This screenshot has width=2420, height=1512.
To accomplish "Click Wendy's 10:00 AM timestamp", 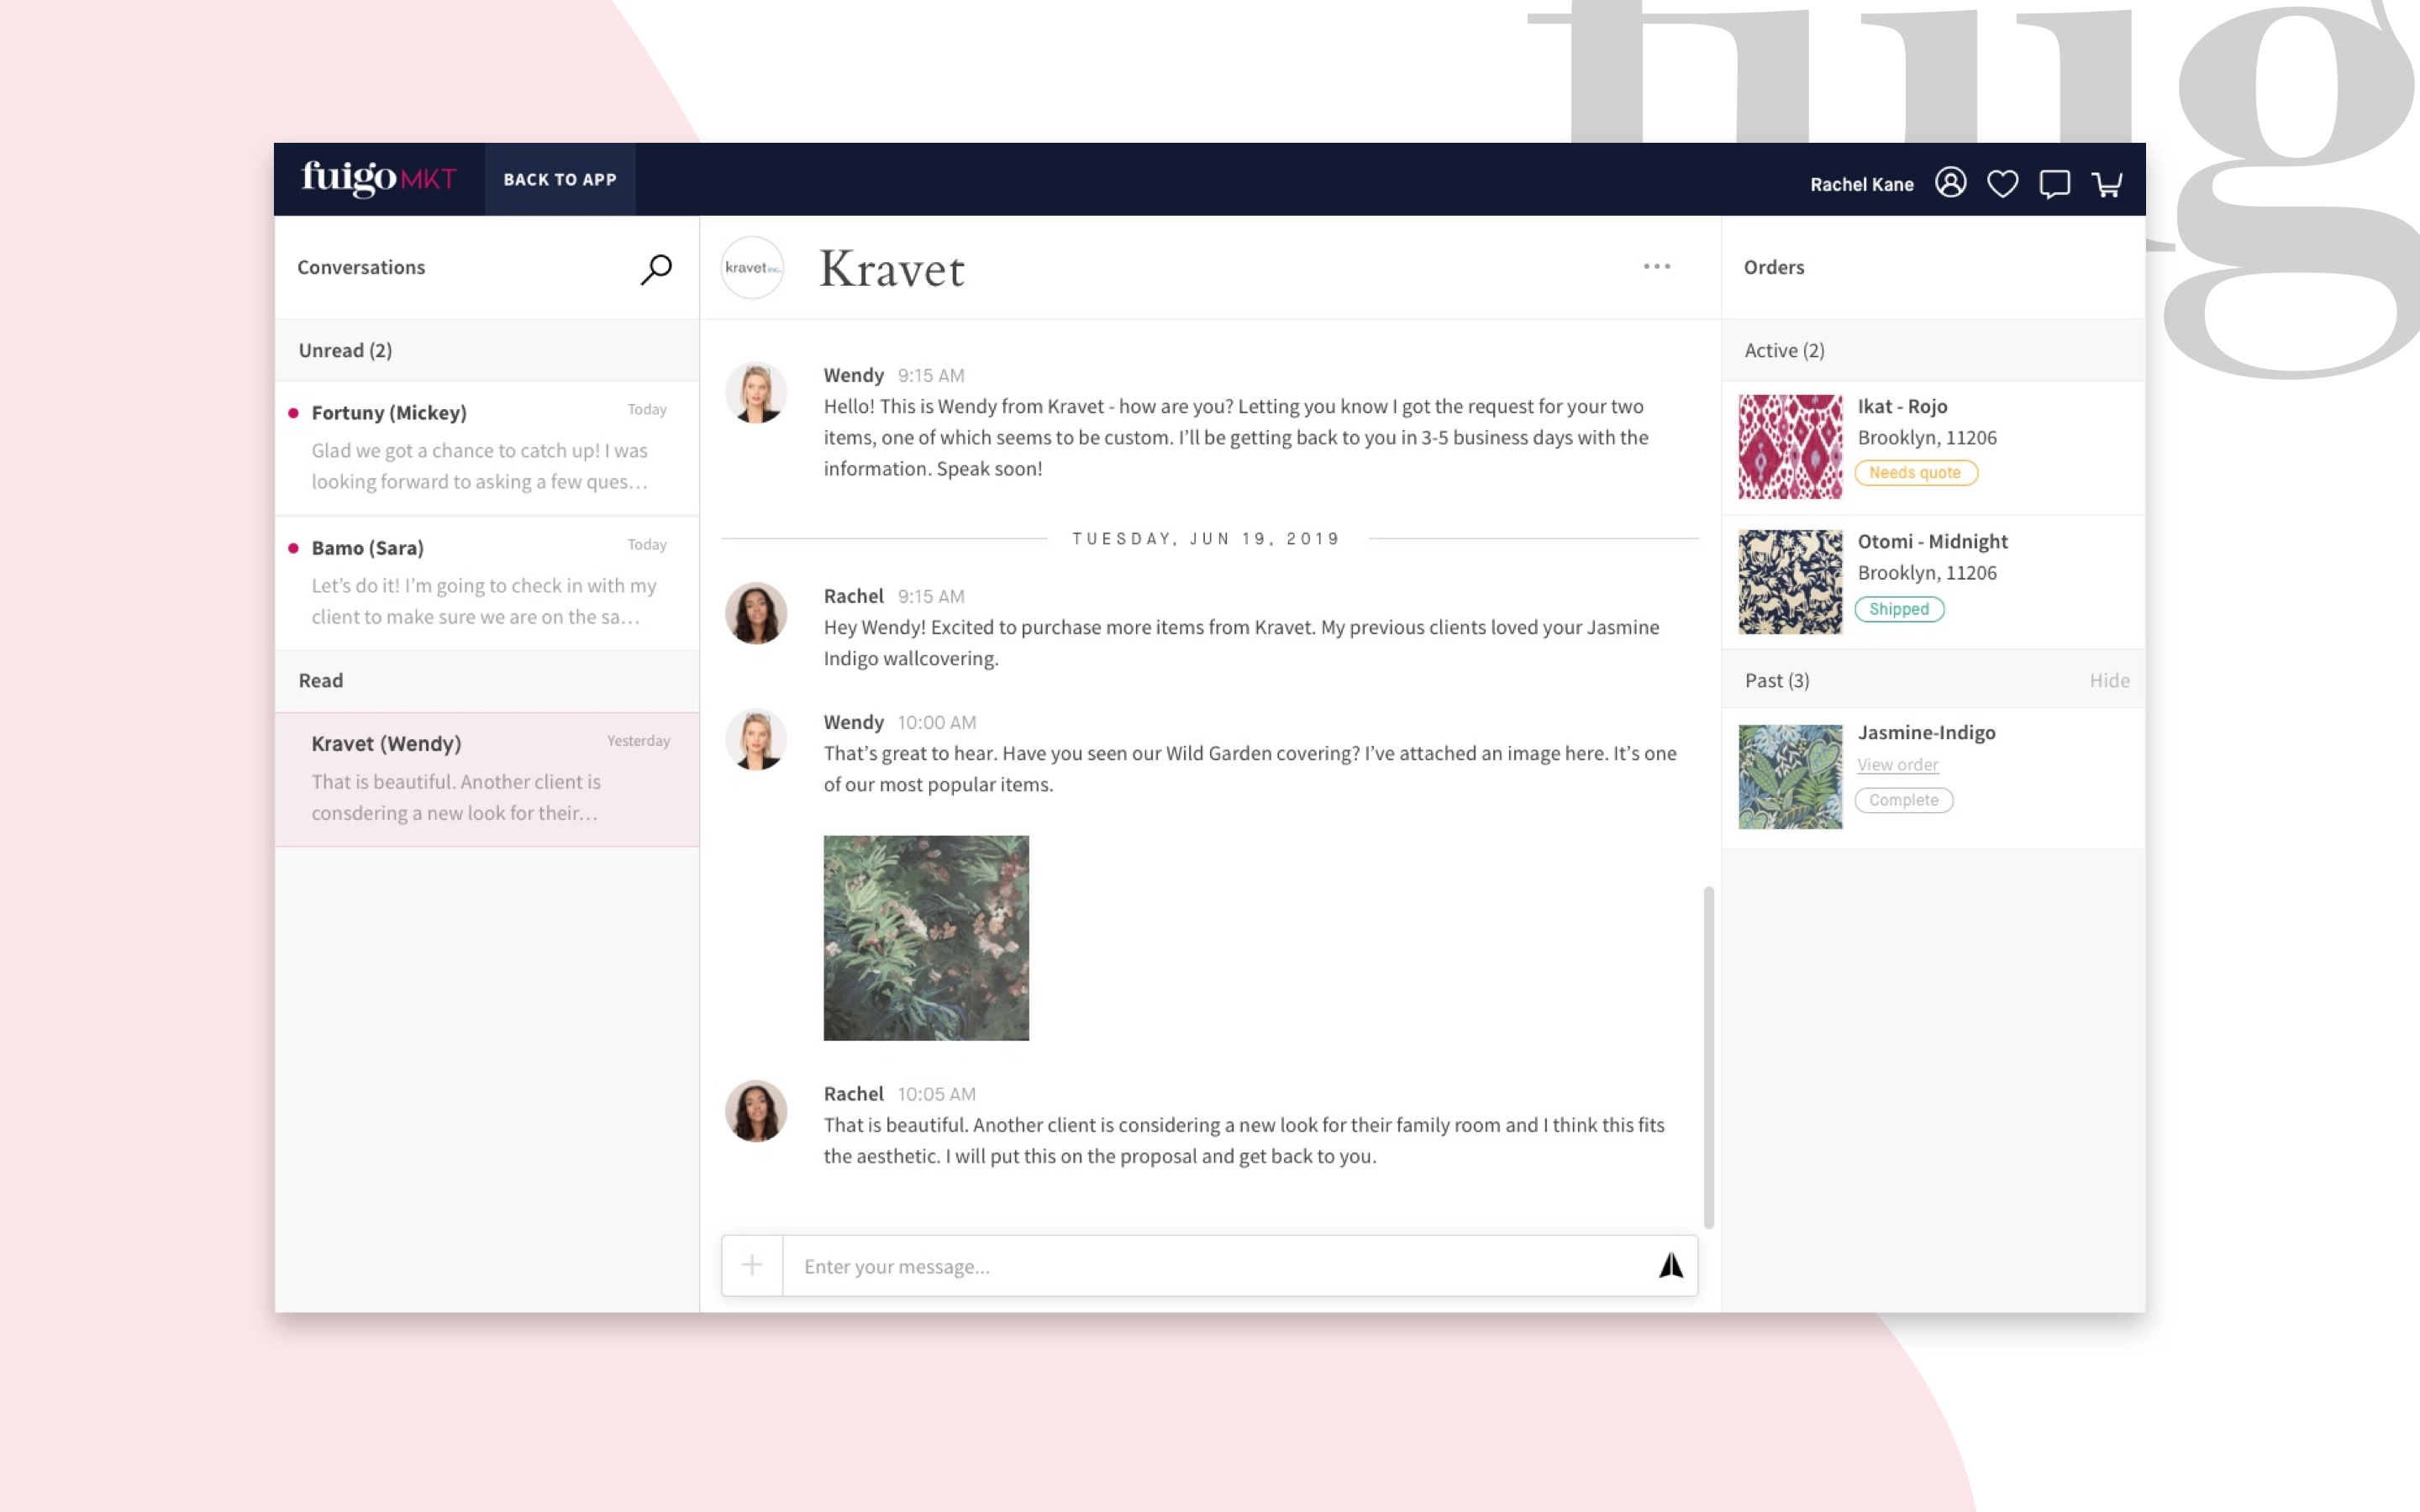I will [936, 722].
